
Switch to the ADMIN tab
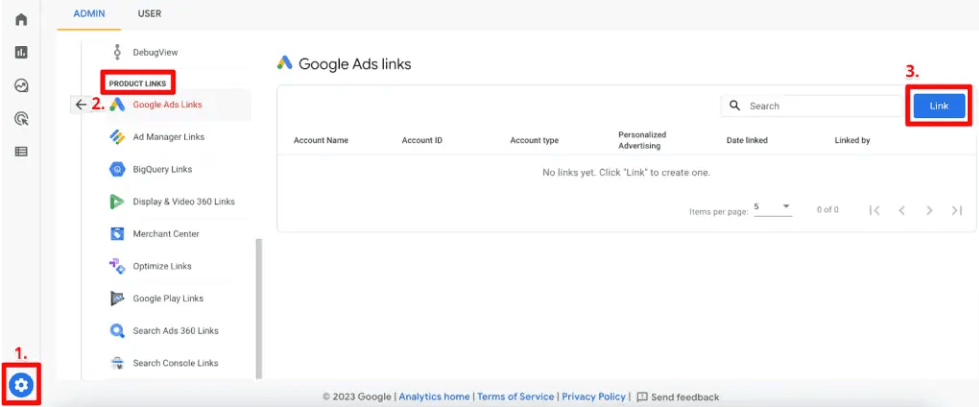pos(90,13)
